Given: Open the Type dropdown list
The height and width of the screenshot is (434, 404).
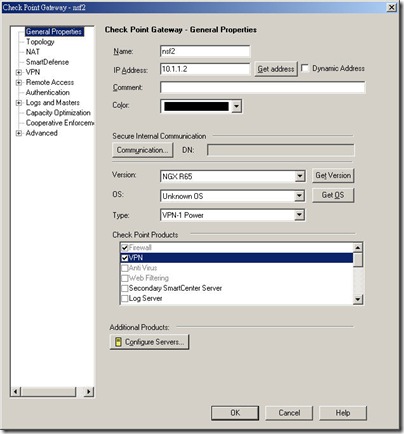Looking at the screenshot, I should point(300,215).
